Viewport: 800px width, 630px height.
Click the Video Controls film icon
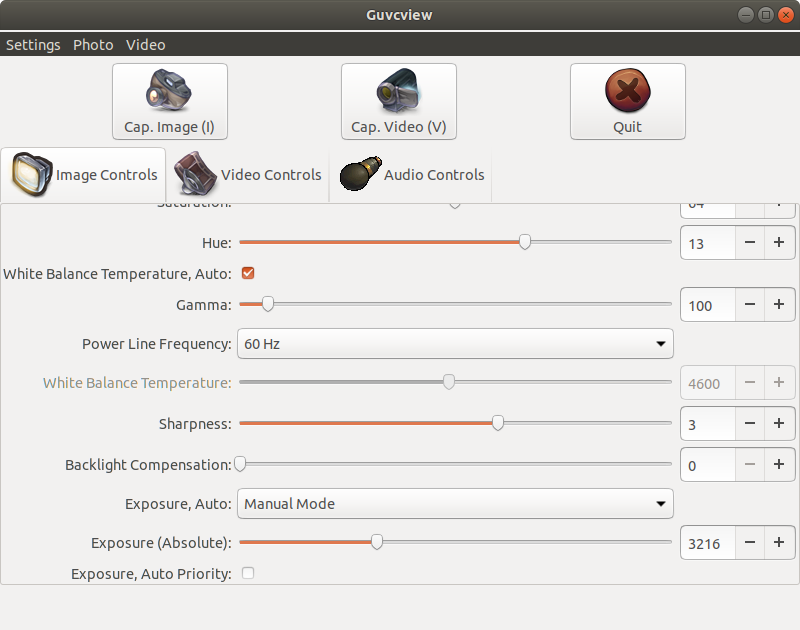[x=195, y=174]
